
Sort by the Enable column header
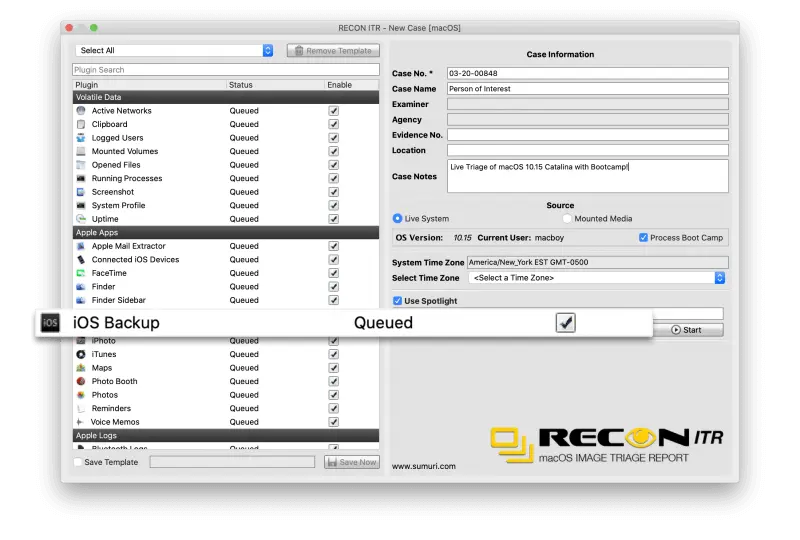[352, 85]
